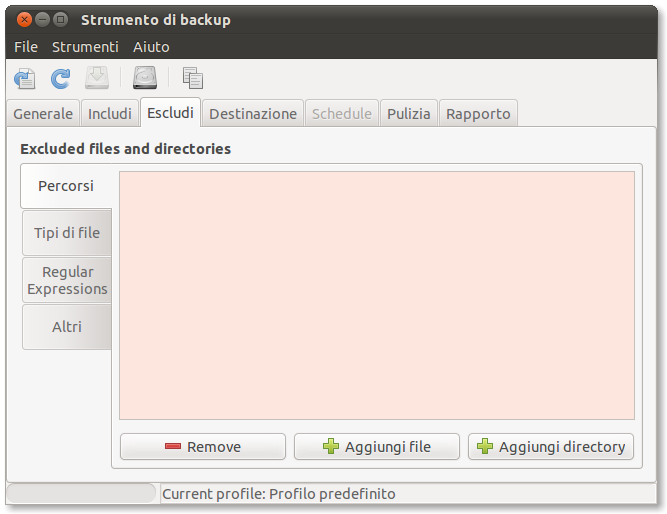
Task: Open the Strumenti menu
Action: [x=85, y=47]
